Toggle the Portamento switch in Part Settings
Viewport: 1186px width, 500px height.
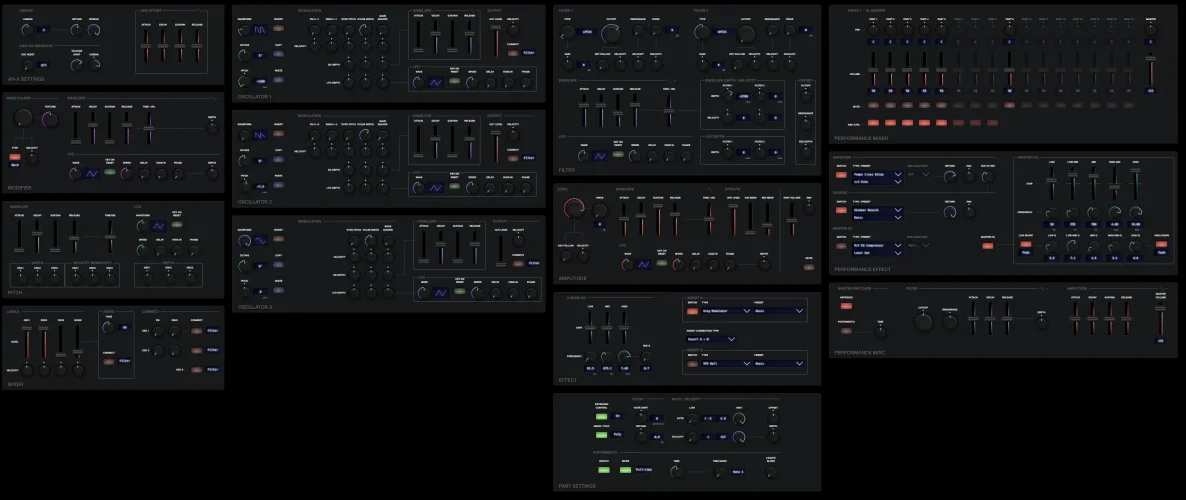[x=603, y=471]
